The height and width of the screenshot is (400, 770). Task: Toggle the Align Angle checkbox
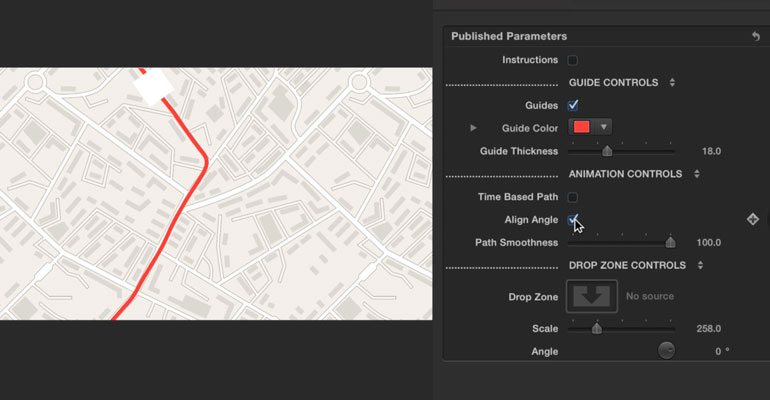573,219
